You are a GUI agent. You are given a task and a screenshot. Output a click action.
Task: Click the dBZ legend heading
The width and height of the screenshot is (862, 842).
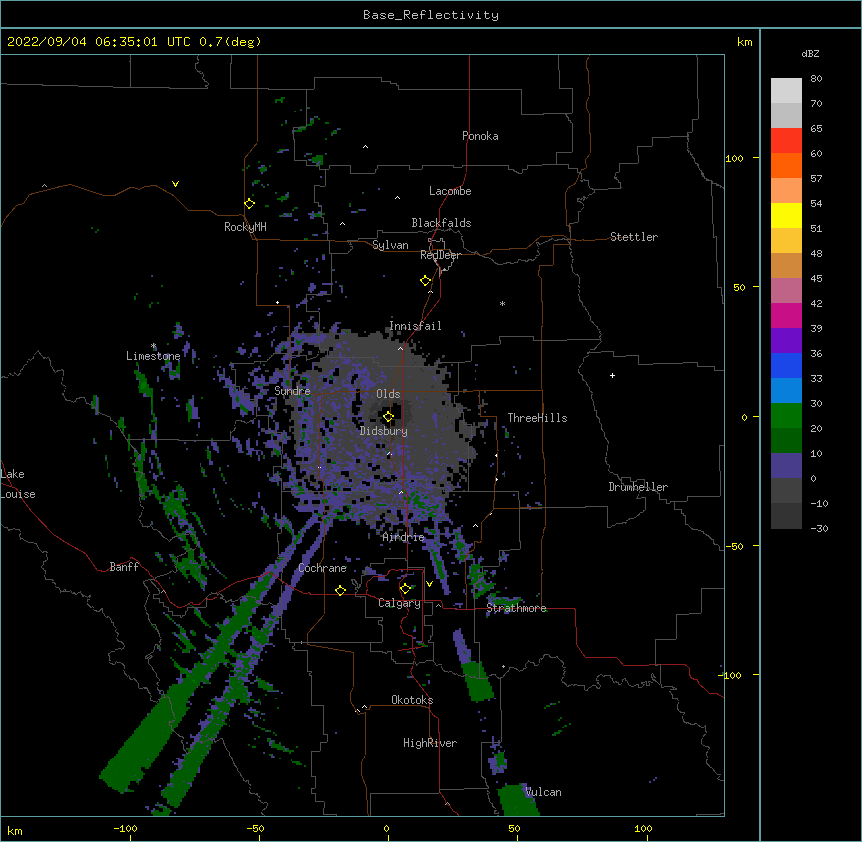pos(810,54)
